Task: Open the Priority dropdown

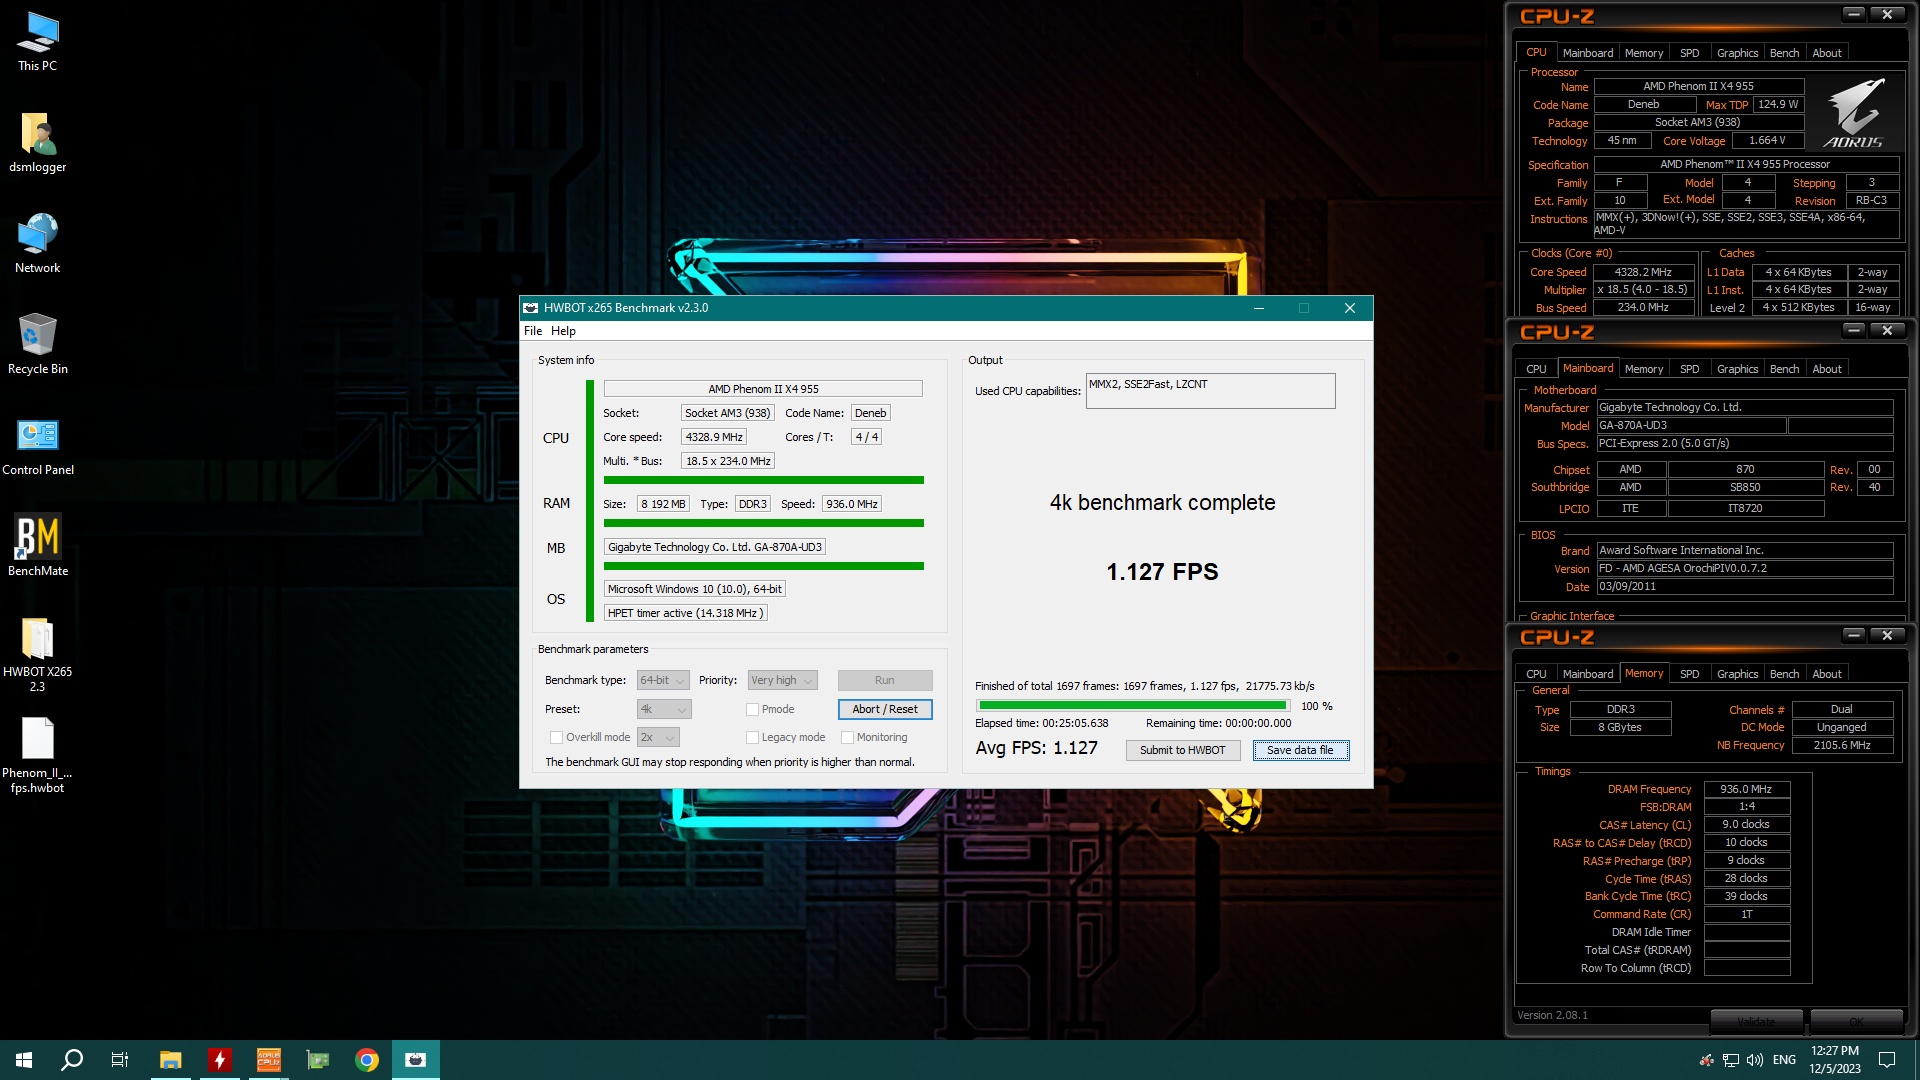Action: (782, 680)
